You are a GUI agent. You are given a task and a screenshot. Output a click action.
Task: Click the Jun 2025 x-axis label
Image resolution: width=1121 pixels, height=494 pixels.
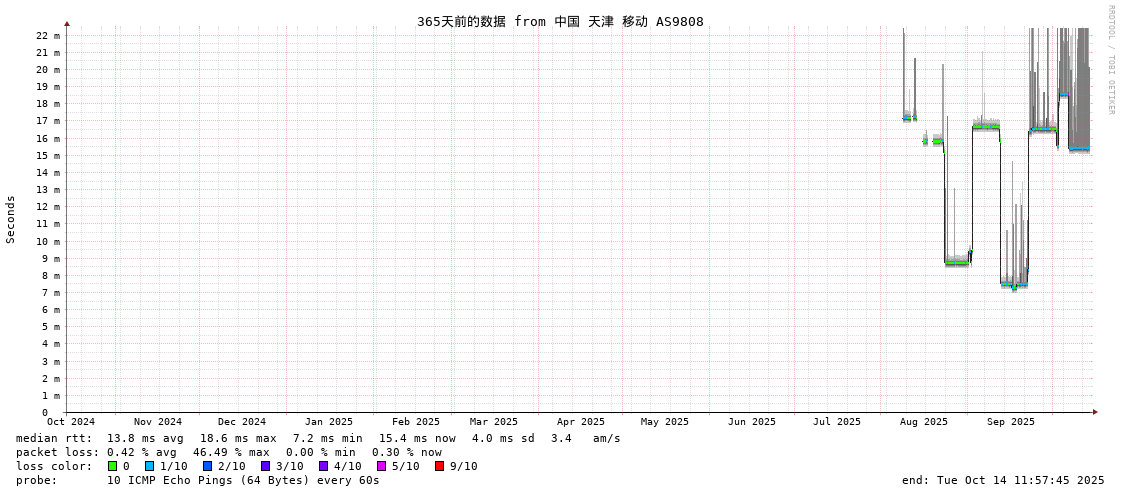[x=751, y=422]
